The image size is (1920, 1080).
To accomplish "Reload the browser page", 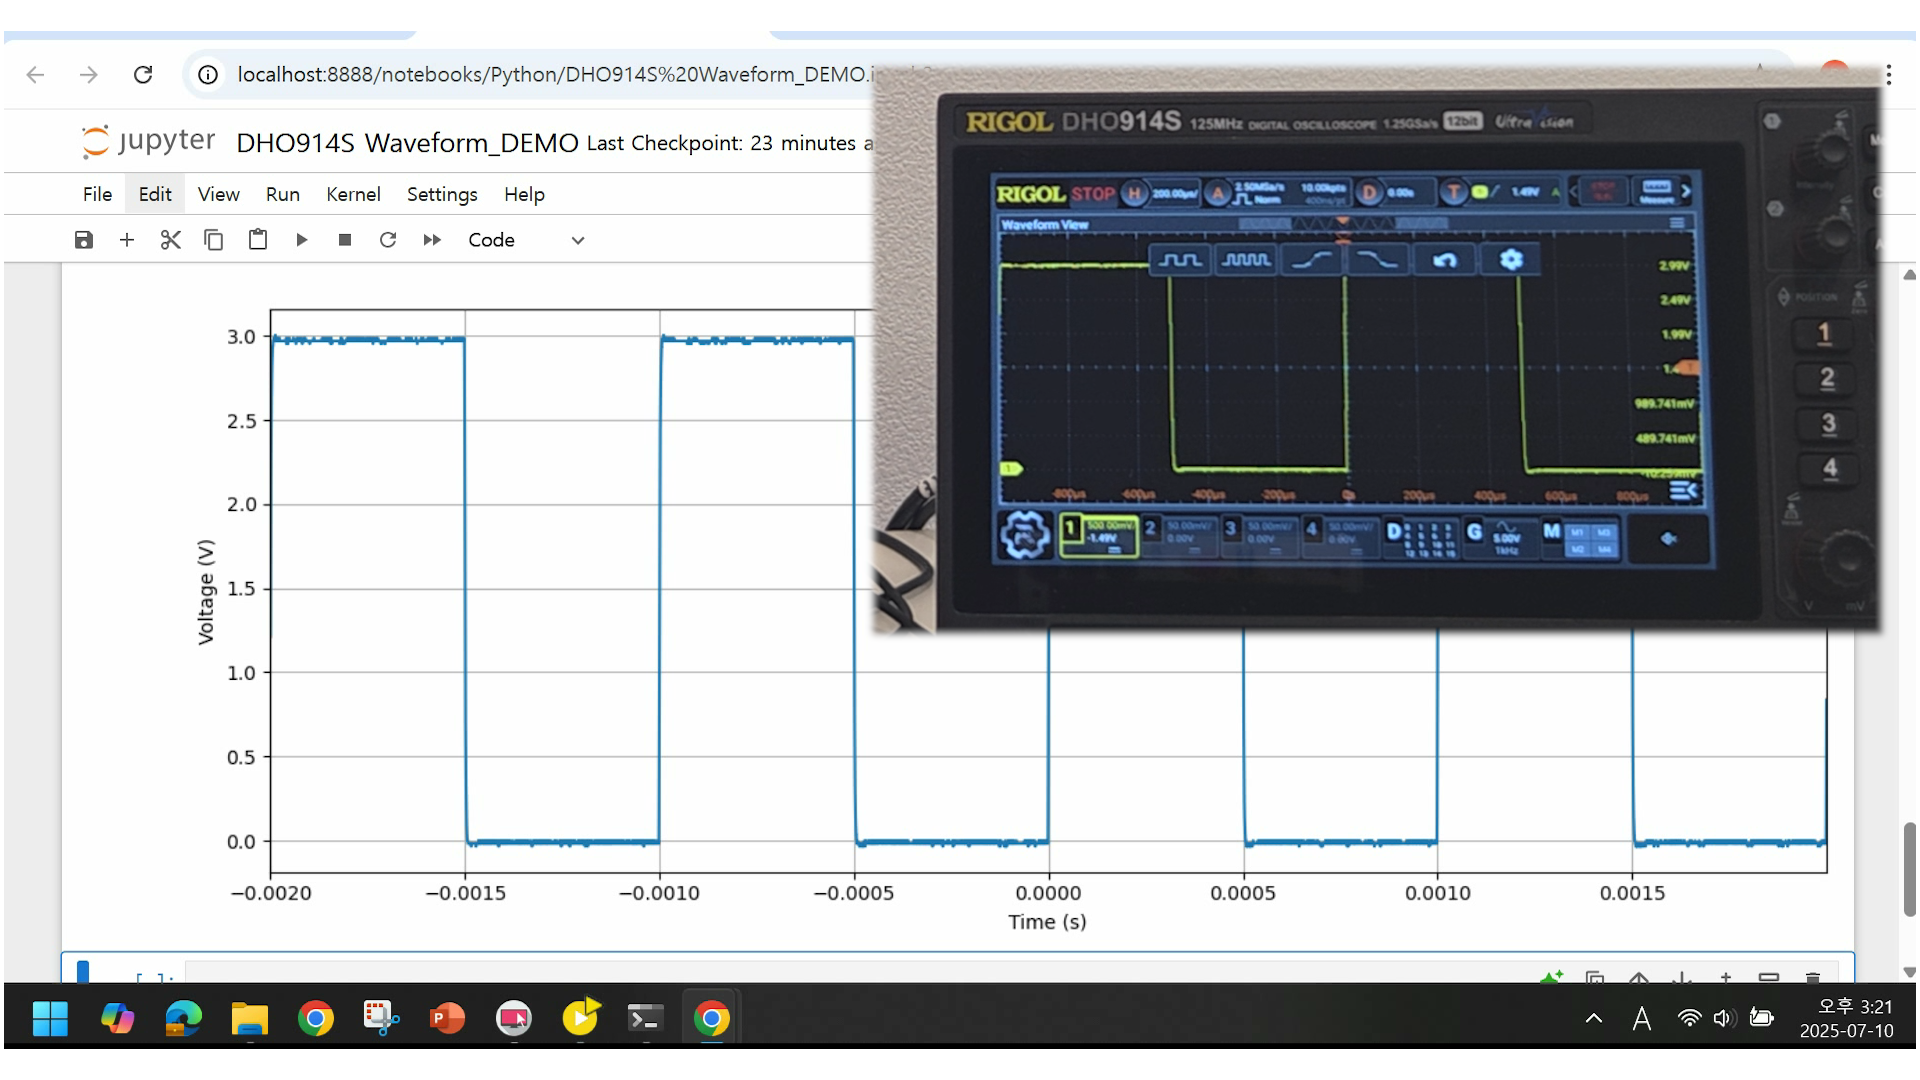I will 143,75.
